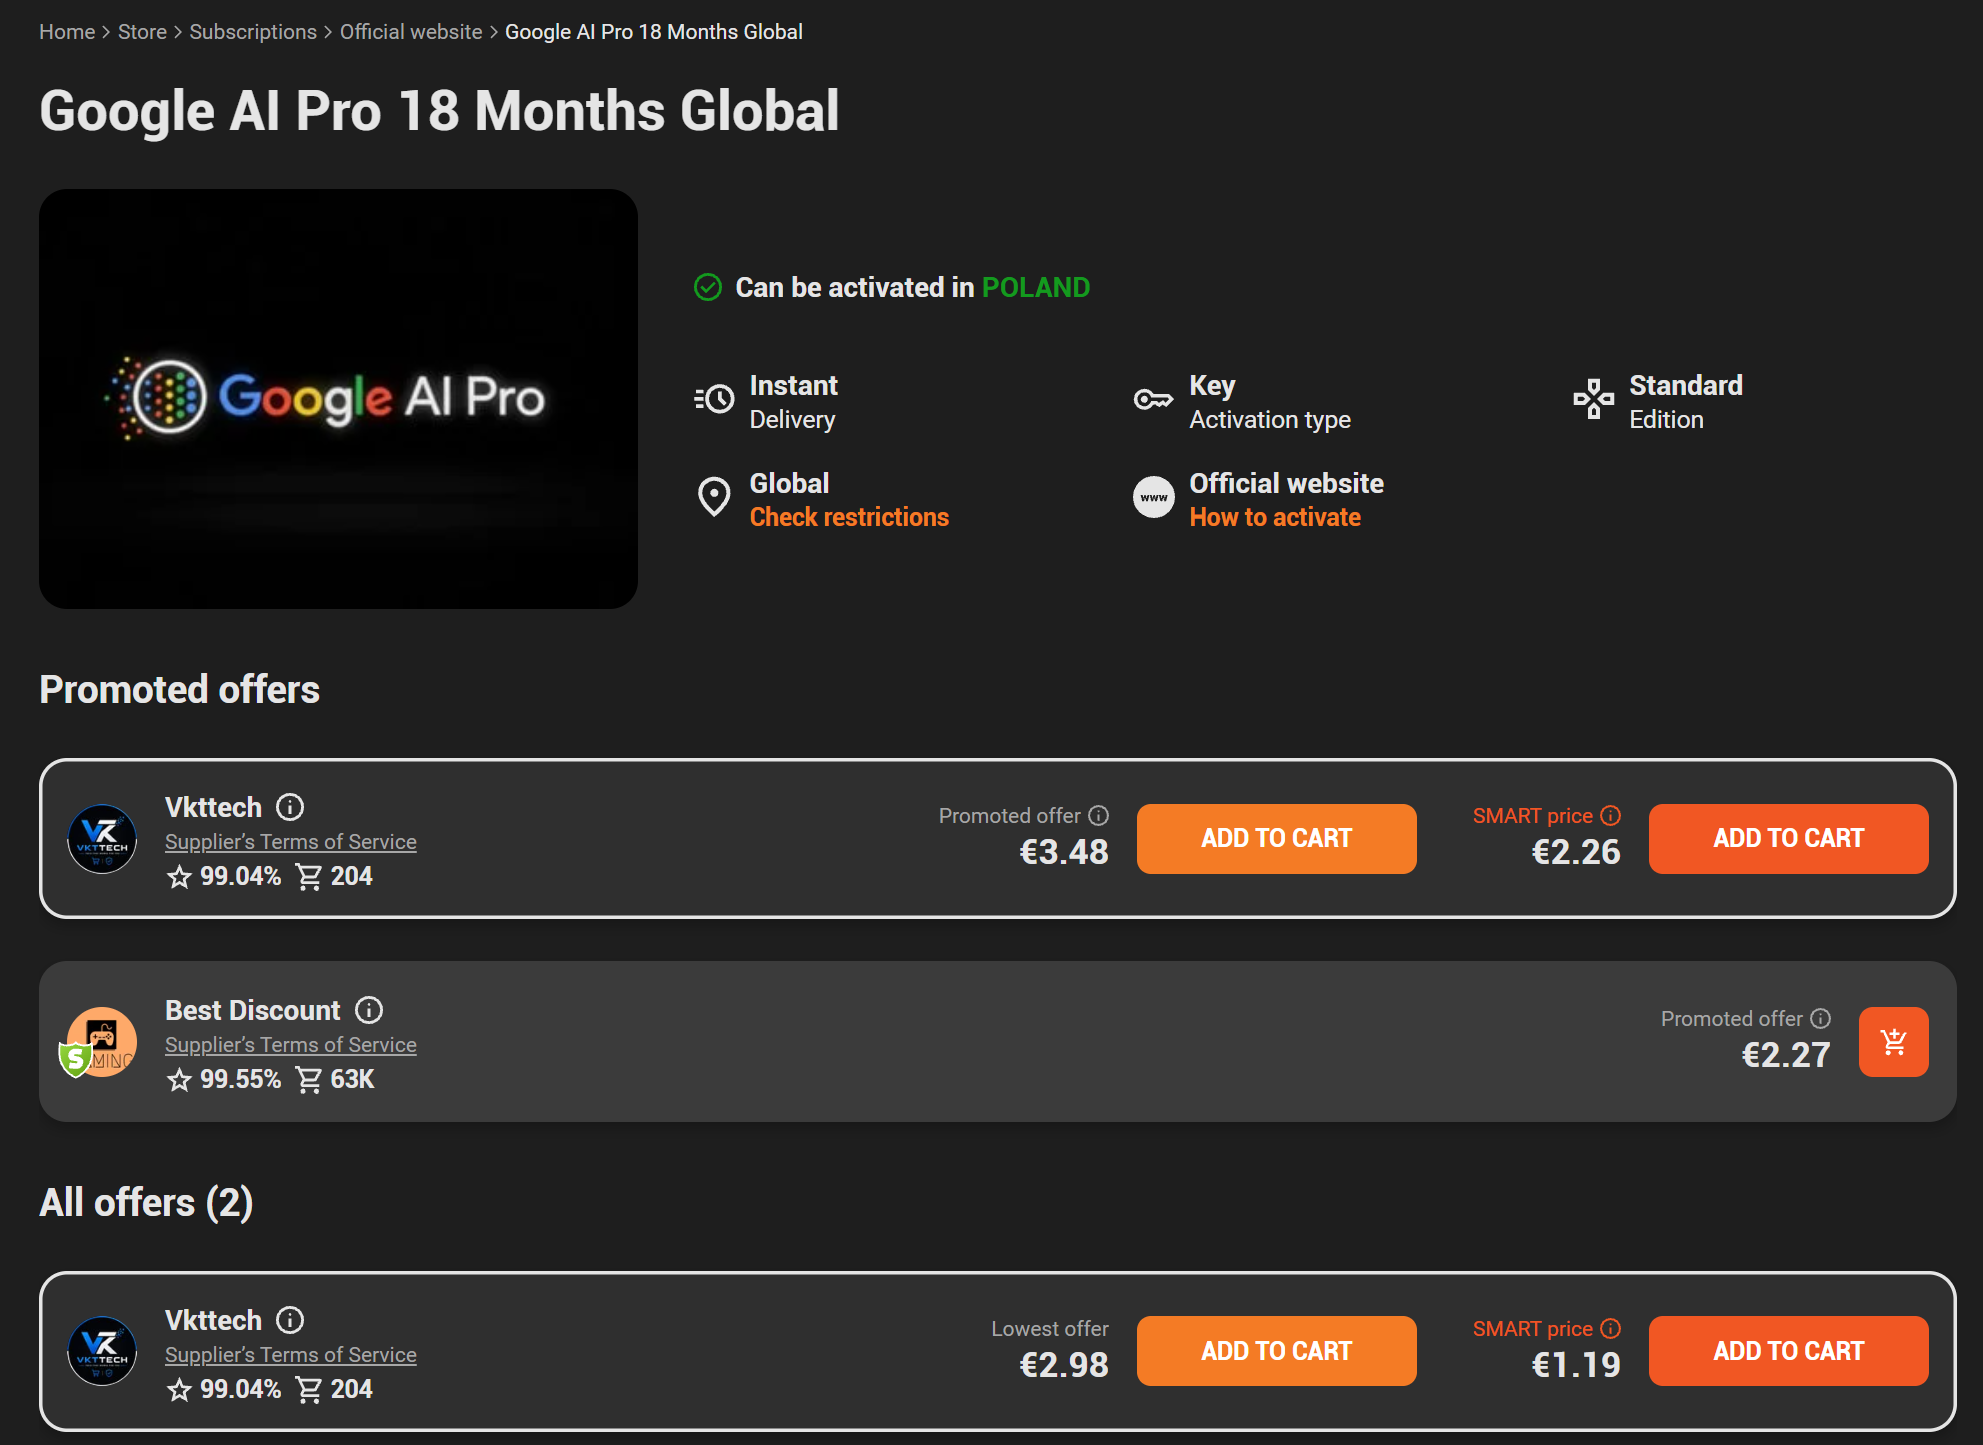Image resolution: width=1983 pixels, height=1445 pixels.
Task: Click the POLAND activation country text
Action: tap(1036, 288)
